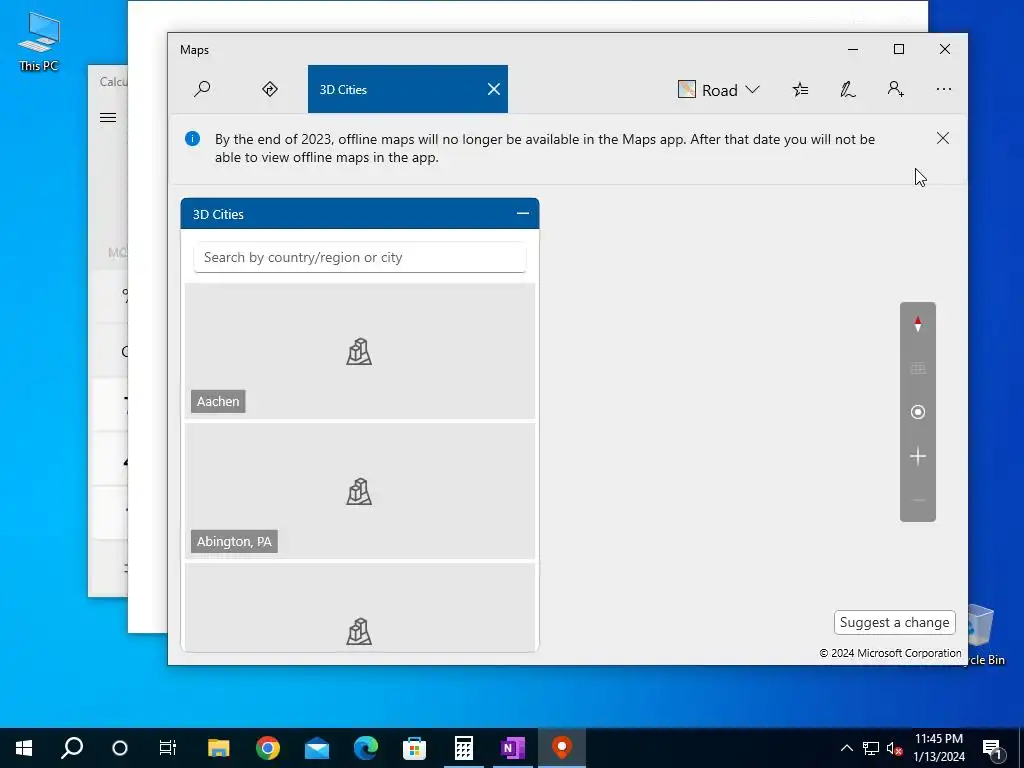This screenshot has height=768, width=1024.
Task: Open the Windows Ink toolbar pen icon
Action: pos(848,89)
